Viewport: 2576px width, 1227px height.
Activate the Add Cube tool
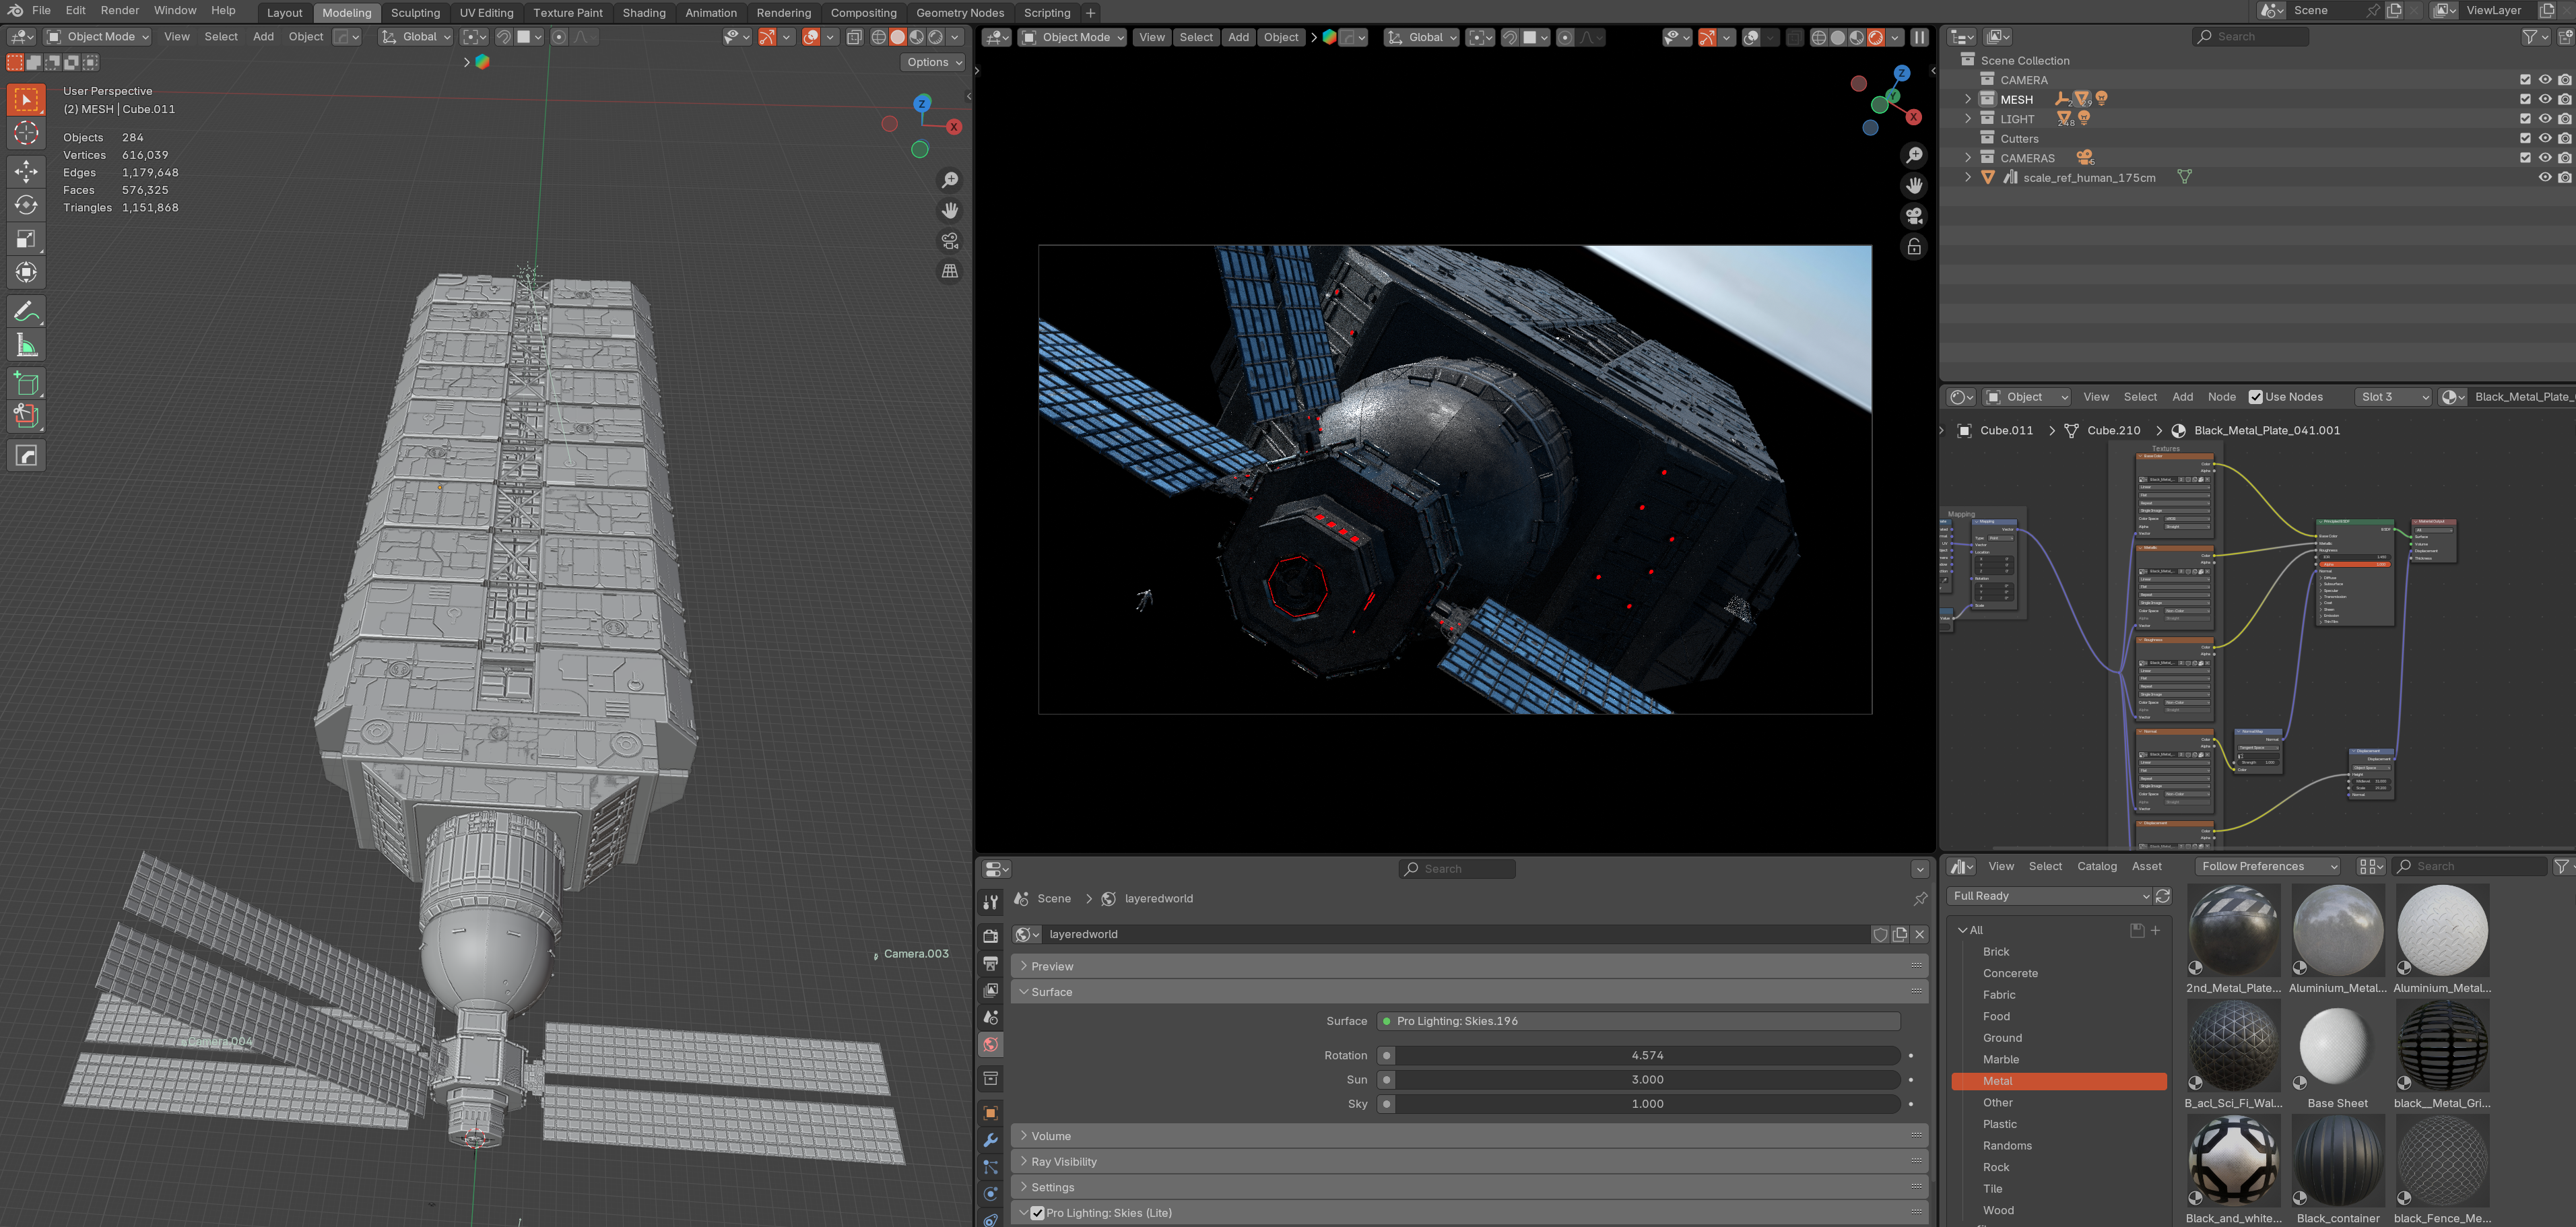[x=26, y=383]
